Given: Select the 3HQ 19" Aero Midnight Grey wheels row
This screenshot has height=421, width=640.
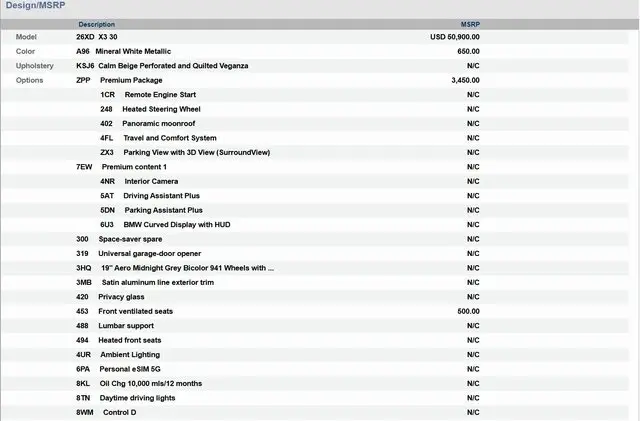Looking at the screenshot, I should click(175, 268).
